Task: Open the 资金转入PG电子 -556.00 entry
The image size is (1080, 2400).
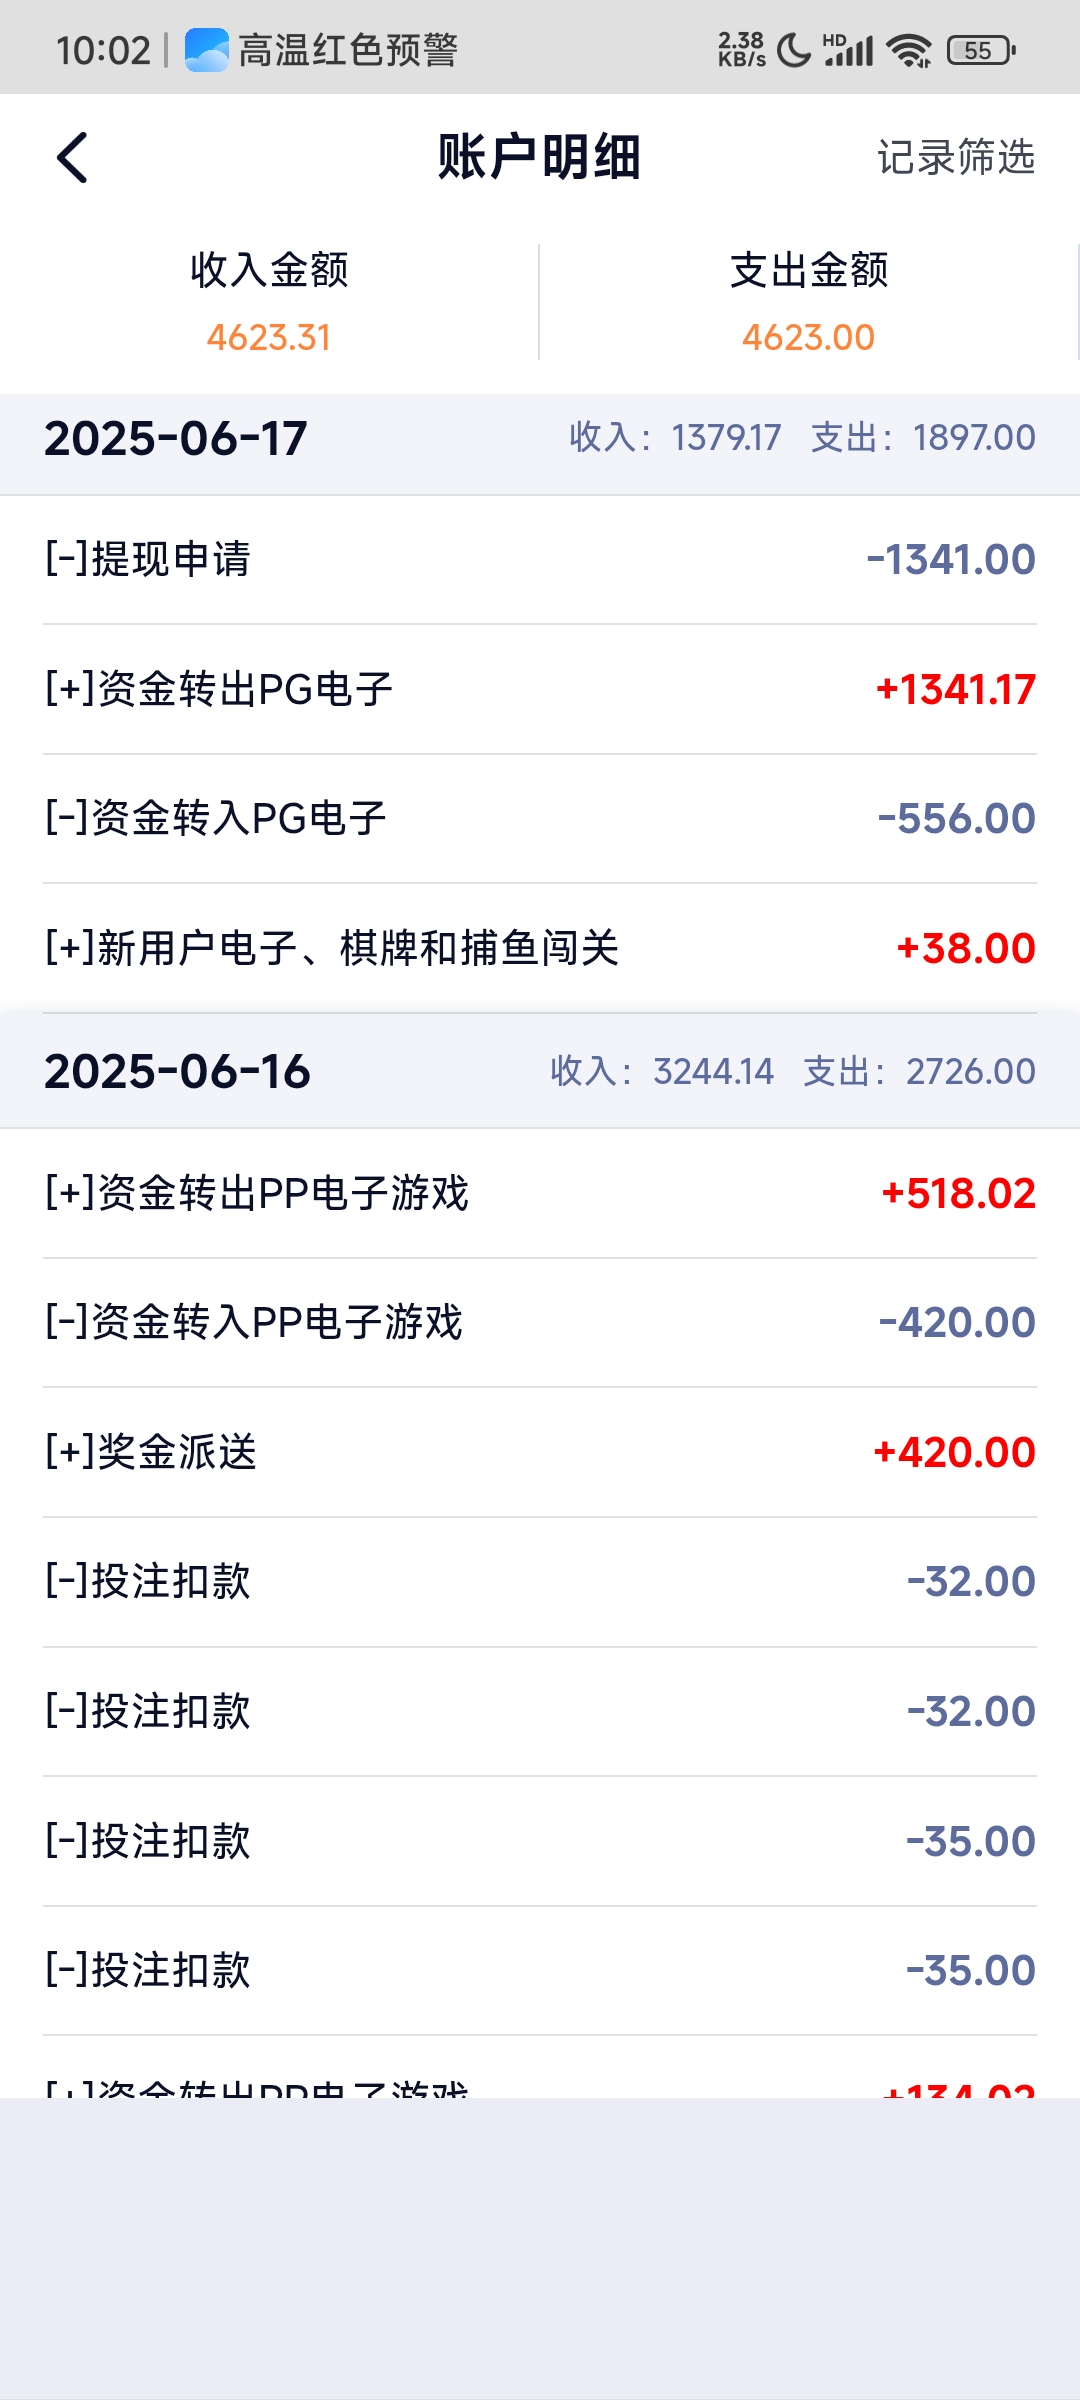Action: 540,819
